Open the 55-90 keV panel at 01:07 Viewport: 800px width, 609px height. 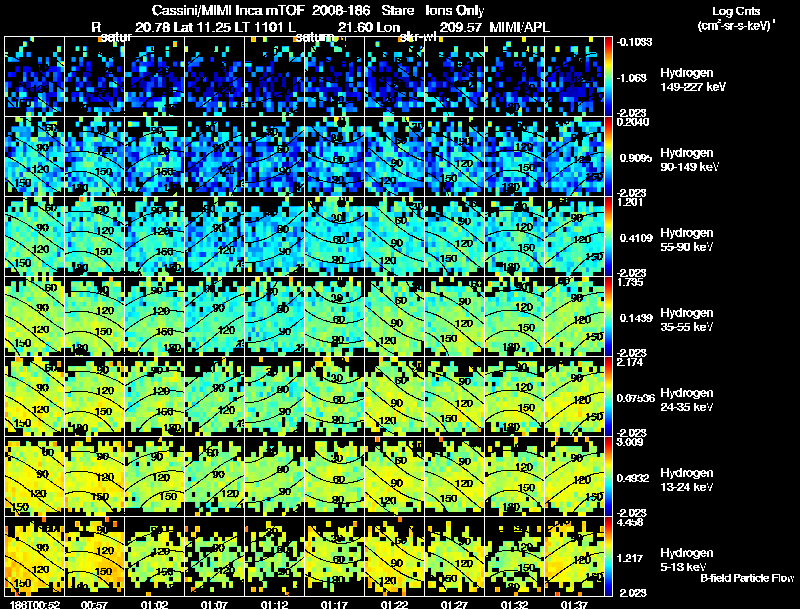click(214, 236)
